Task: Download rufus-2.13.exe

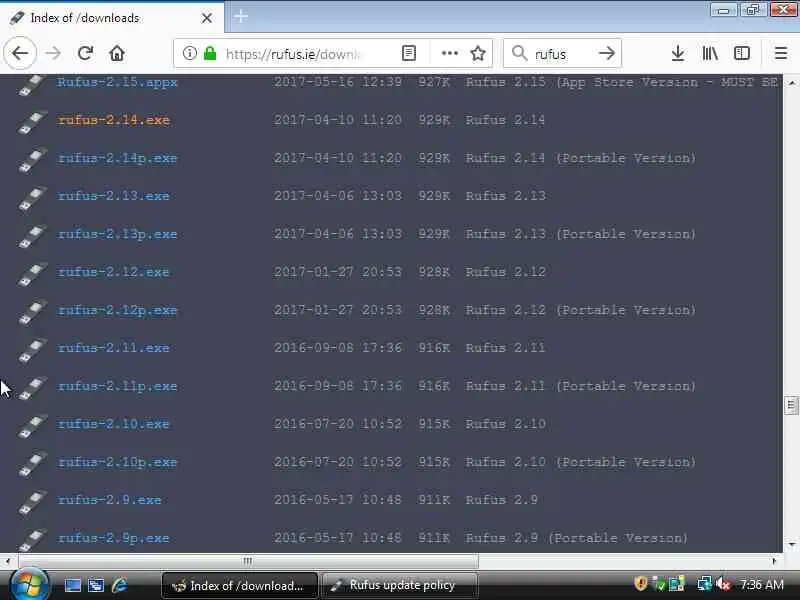Action: (x=113, y=196)
